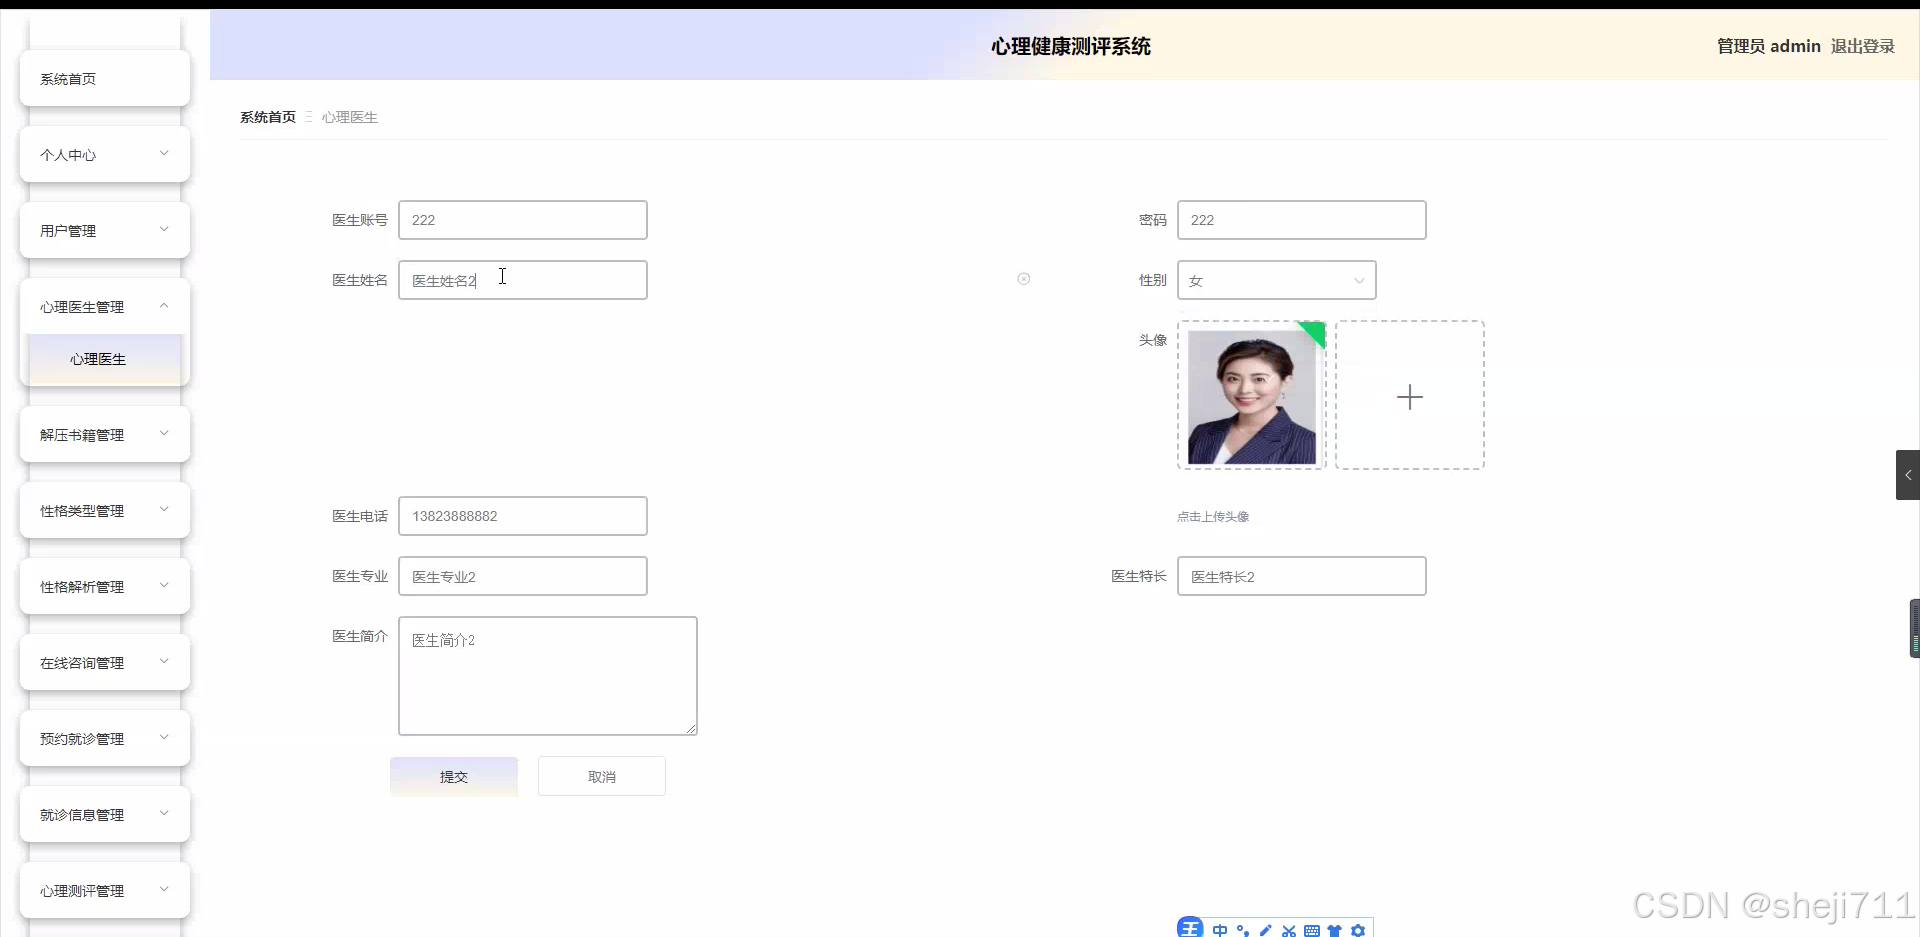Toggle Chinese input mode with the 中 icon
The height and width of the screenshot is (937, 1920).
pos(1220,930)
